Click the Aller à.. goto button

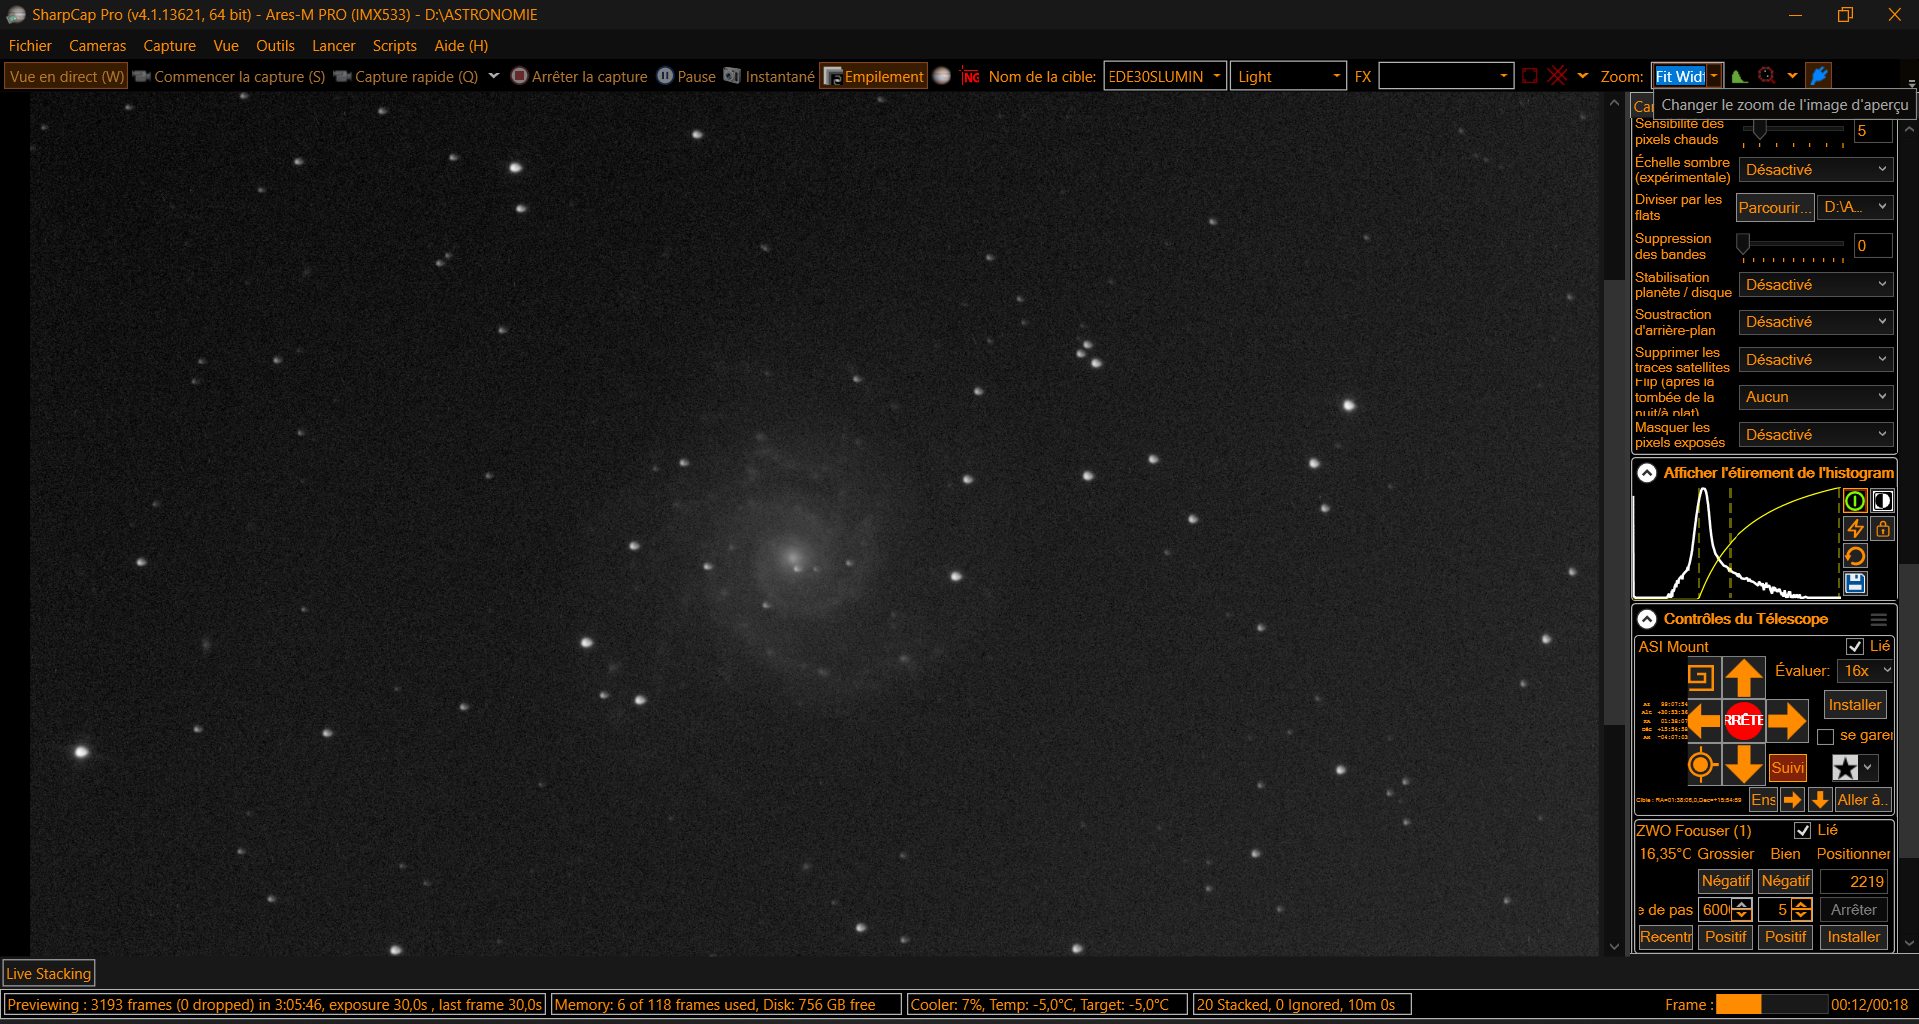point(1862,800)
